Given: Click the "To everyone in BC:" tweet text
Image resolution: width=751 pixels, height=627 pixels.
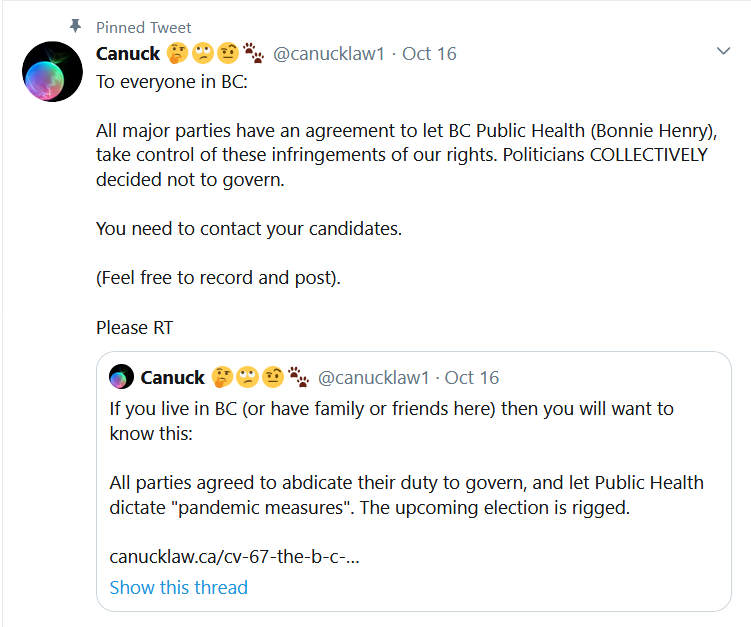Looking at the screenshot, I should point(171,81).
